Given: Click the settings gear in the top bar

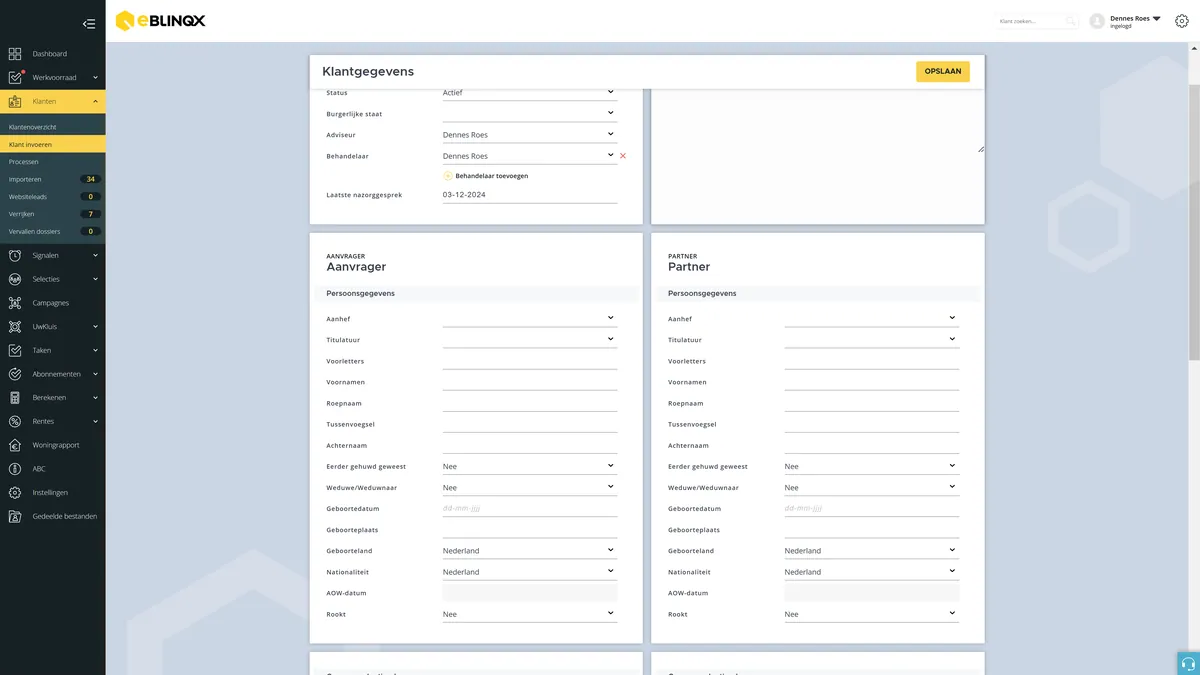Looking at the screenshot, I should (1182, 21).
